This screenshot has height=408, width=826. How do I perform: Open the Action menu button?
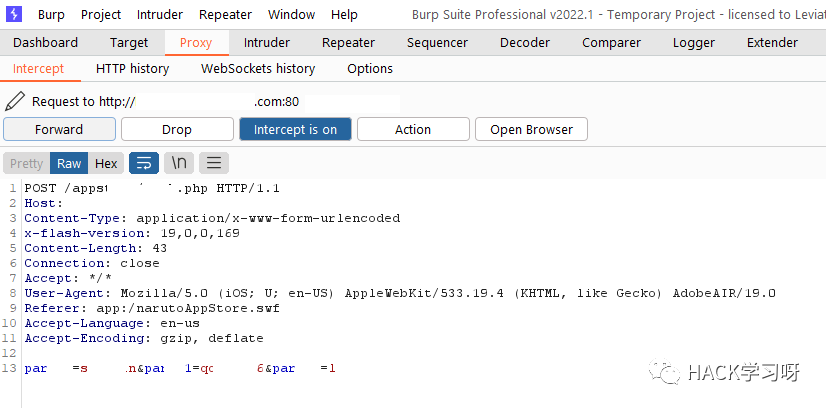coord(413,129)
